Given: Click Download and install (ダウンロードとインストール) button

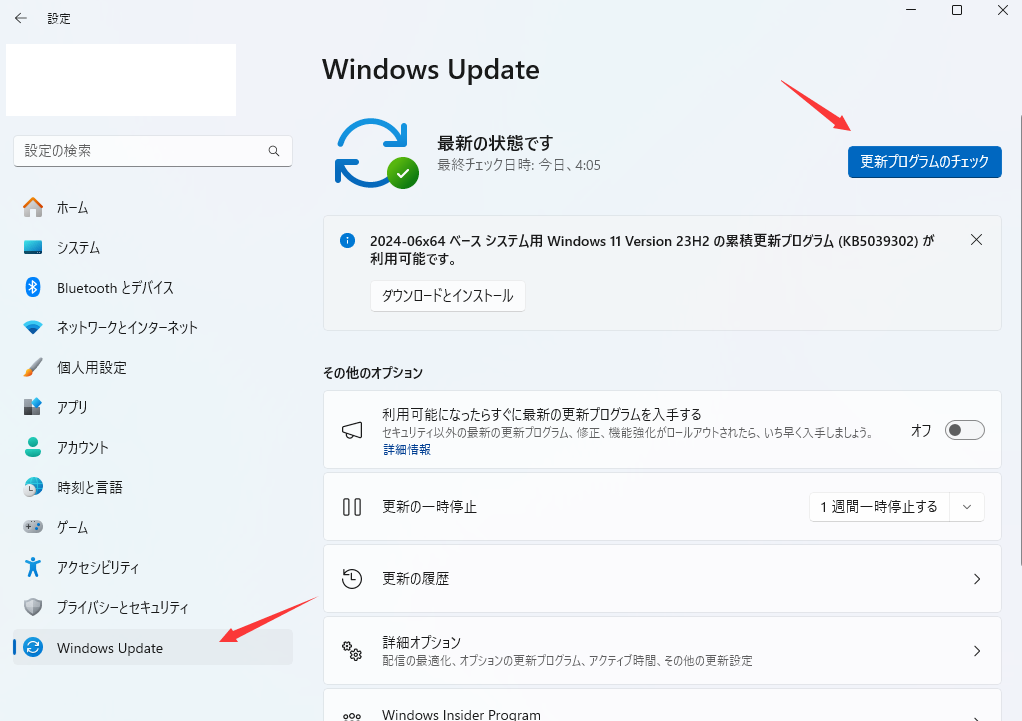Looking at the screenshot, I should pyautogui.click(x=447, y=296).
